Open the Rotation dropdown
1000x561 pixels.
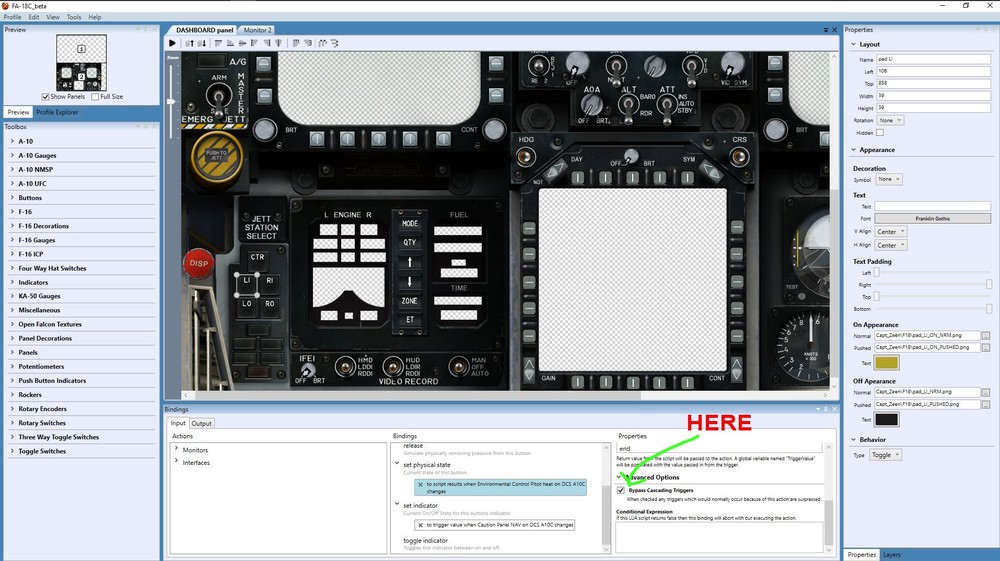point(890,120)
